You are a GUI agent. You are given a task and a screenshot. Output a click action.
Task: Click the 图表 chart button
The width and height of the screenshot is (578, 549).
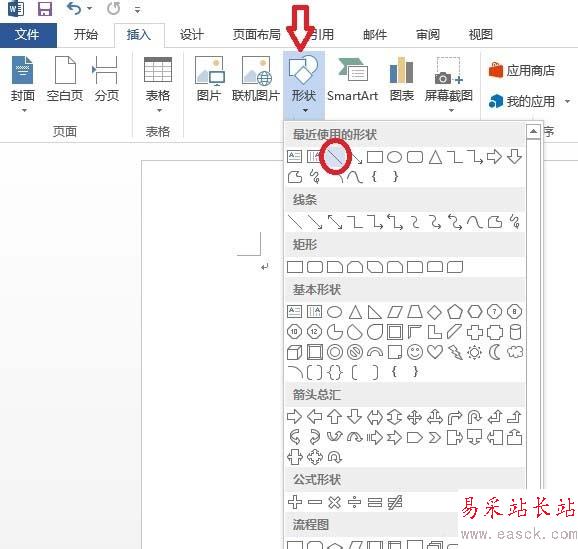click(402, 80)
